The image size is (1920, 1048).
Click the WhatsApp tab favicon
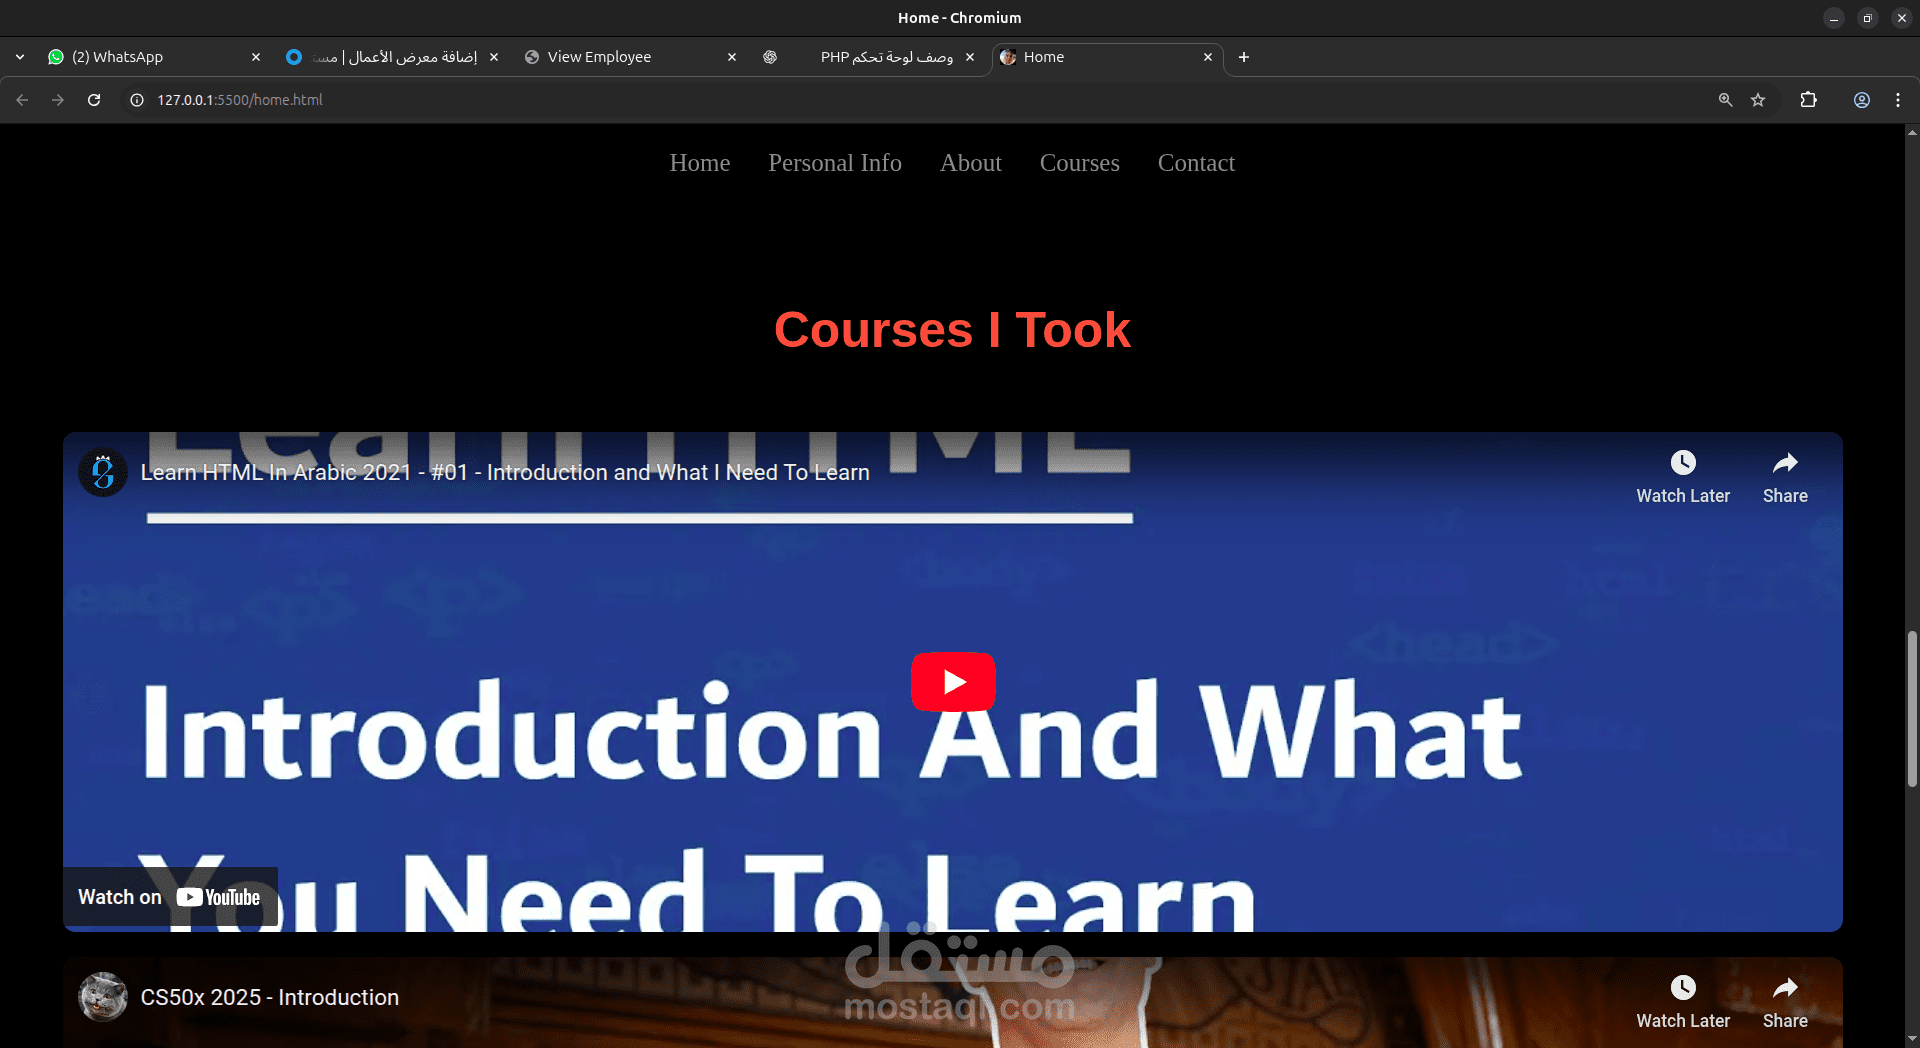coord(56,57)
